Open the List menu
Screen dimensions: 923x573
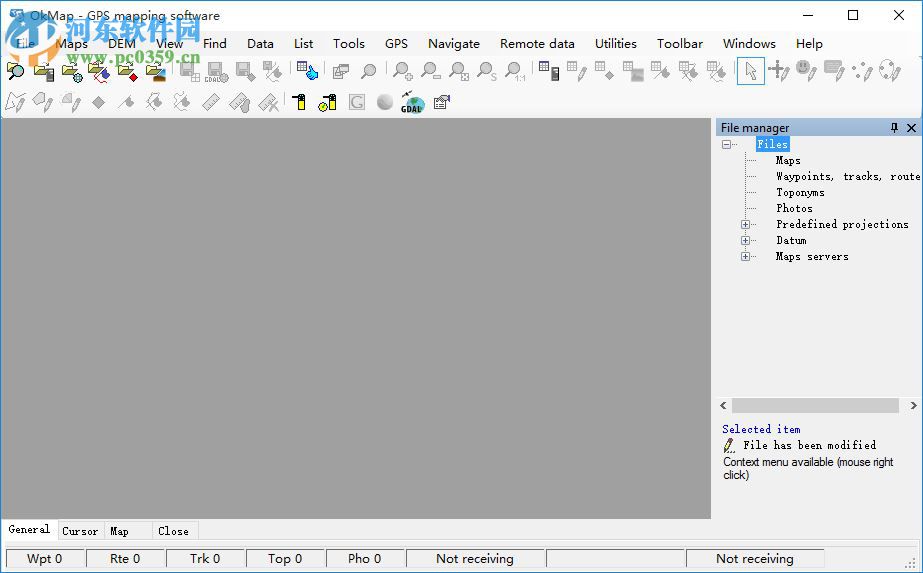[x=303, y=44]
